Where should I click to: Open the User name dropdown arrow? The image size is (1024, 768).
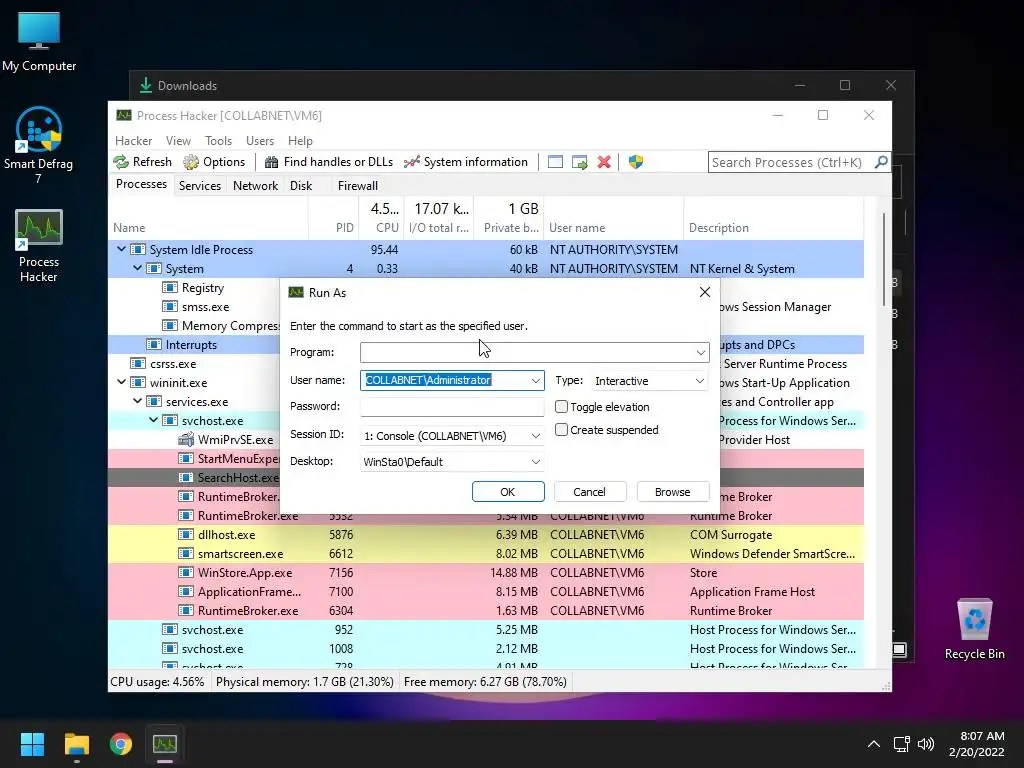pos(536,380)
